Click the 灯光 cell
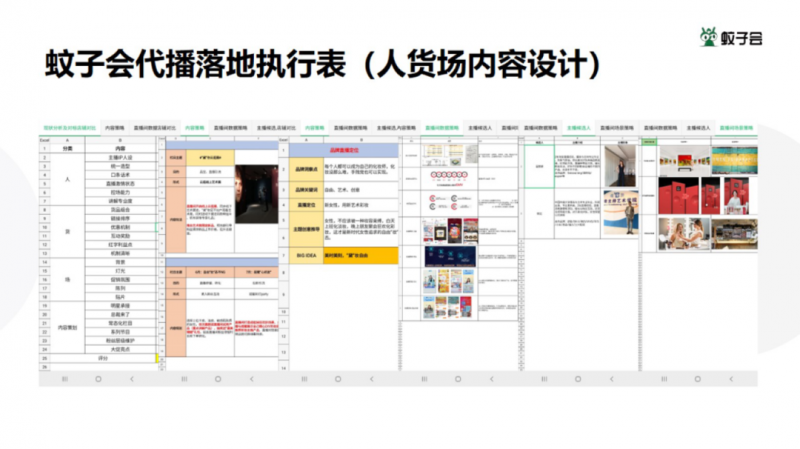Screen dimensions: 800x449 (x=120, y=270)
